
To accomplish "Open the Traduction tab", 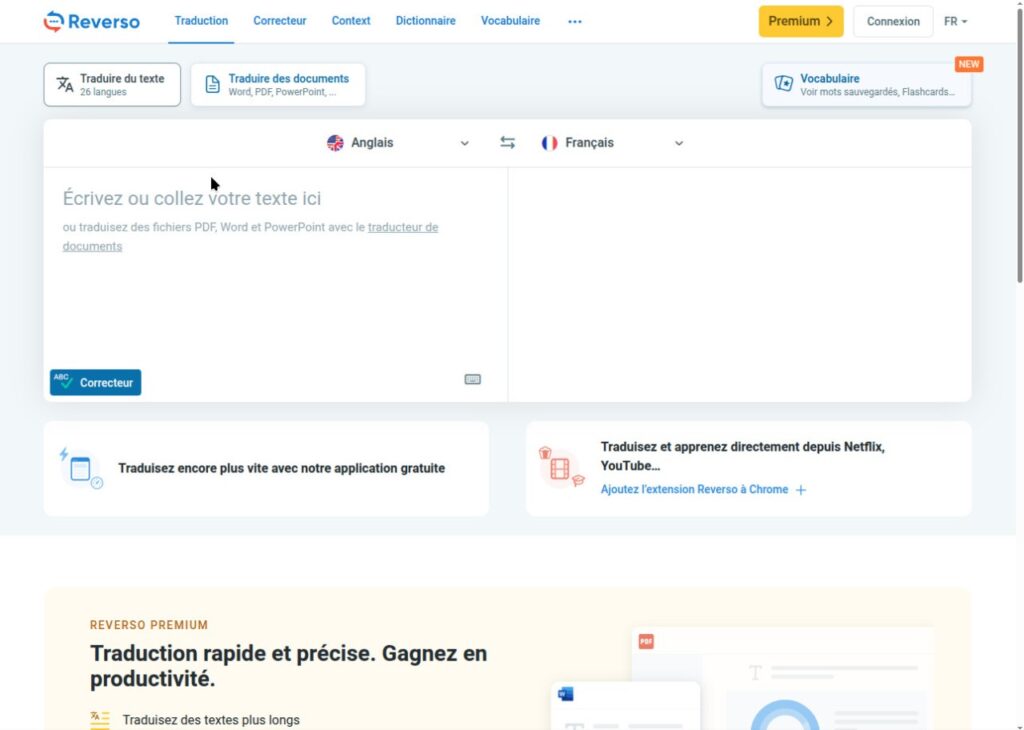I will [201, 21].
